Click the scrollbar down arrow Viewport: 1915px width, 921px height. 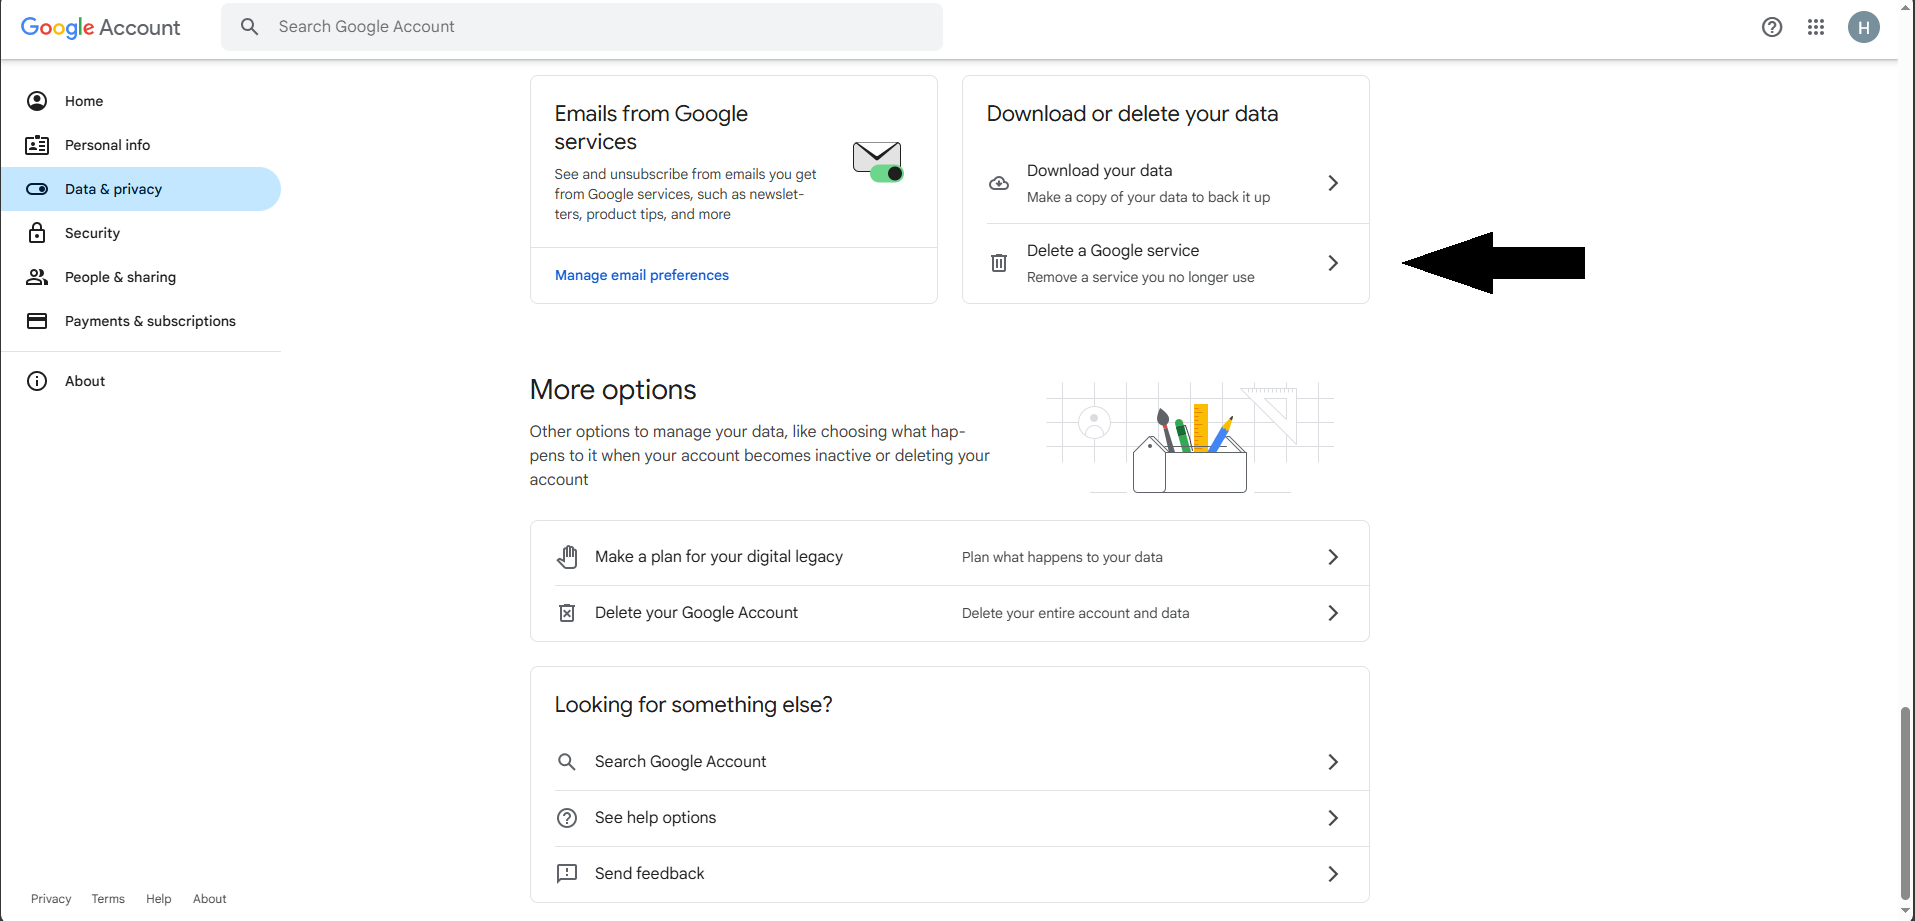1905,911
